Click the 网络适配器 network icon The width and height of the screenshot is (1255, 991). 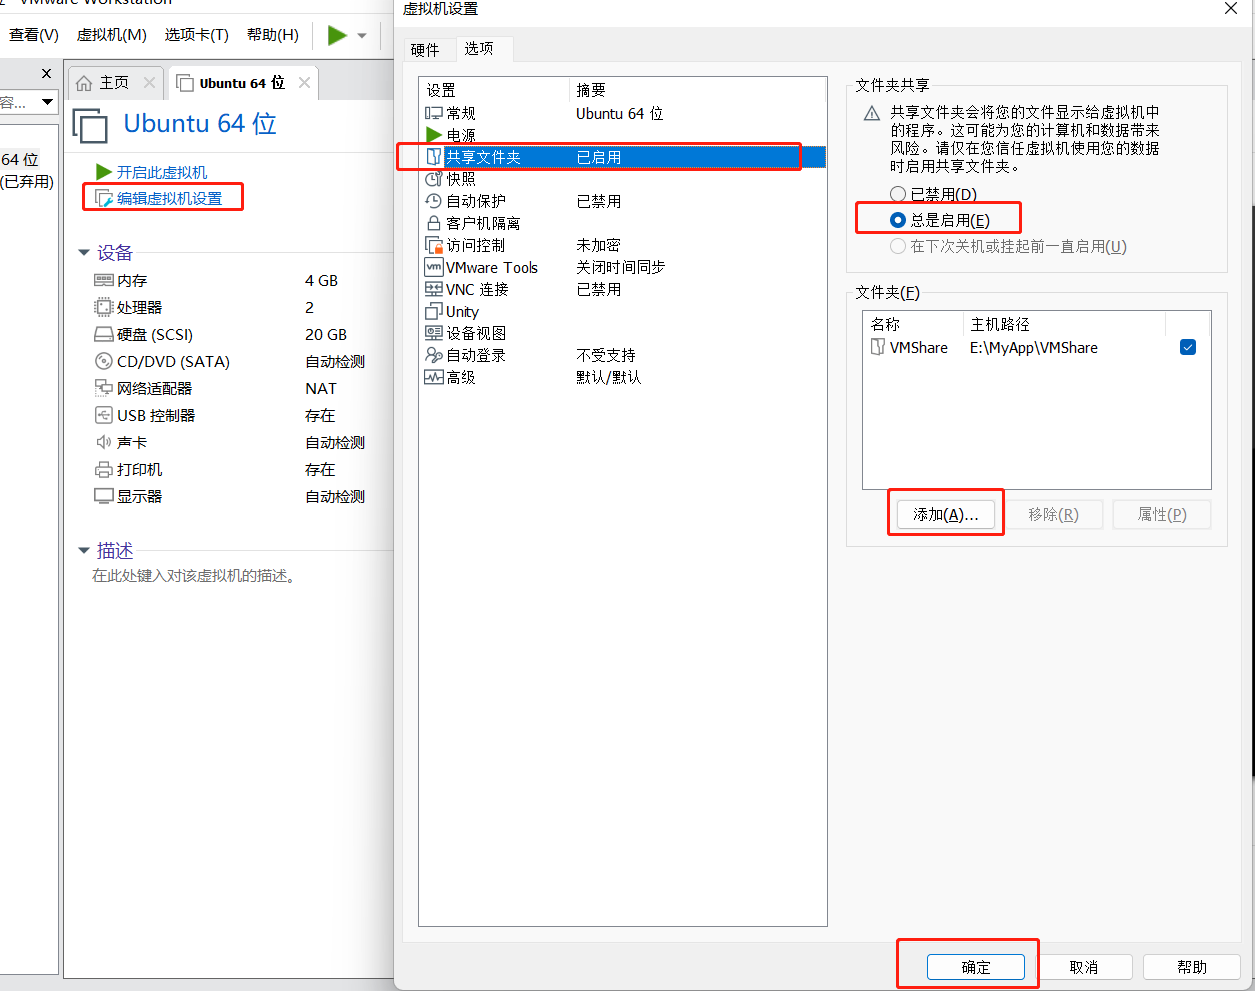(x=103, y=388)
